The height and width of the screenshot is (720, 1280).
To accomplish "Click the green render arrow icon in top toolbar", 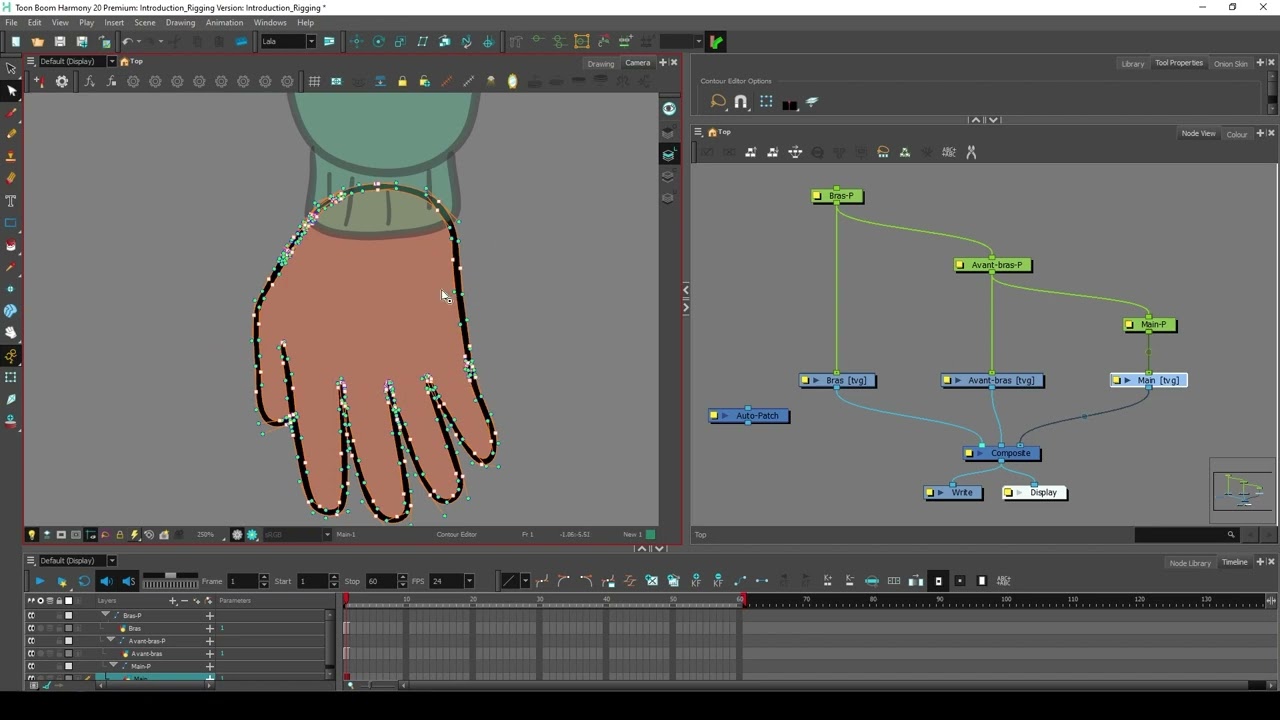I will tap(717, 42).
